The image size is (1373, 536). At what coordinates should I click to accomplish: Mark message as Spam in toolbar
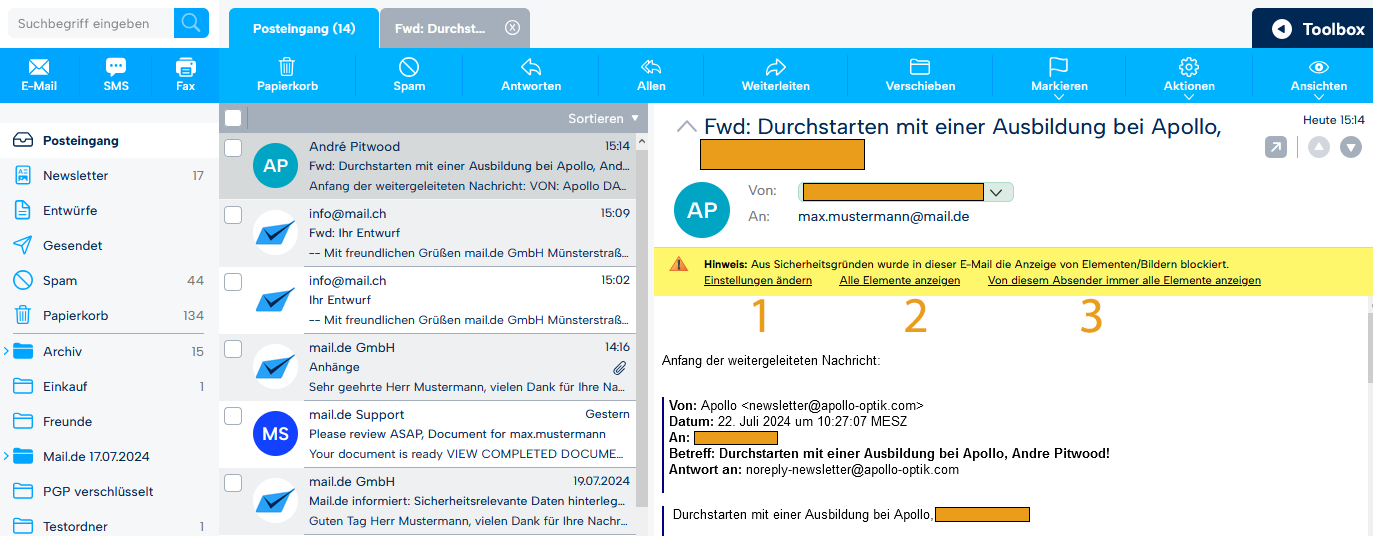pos(409,75)
